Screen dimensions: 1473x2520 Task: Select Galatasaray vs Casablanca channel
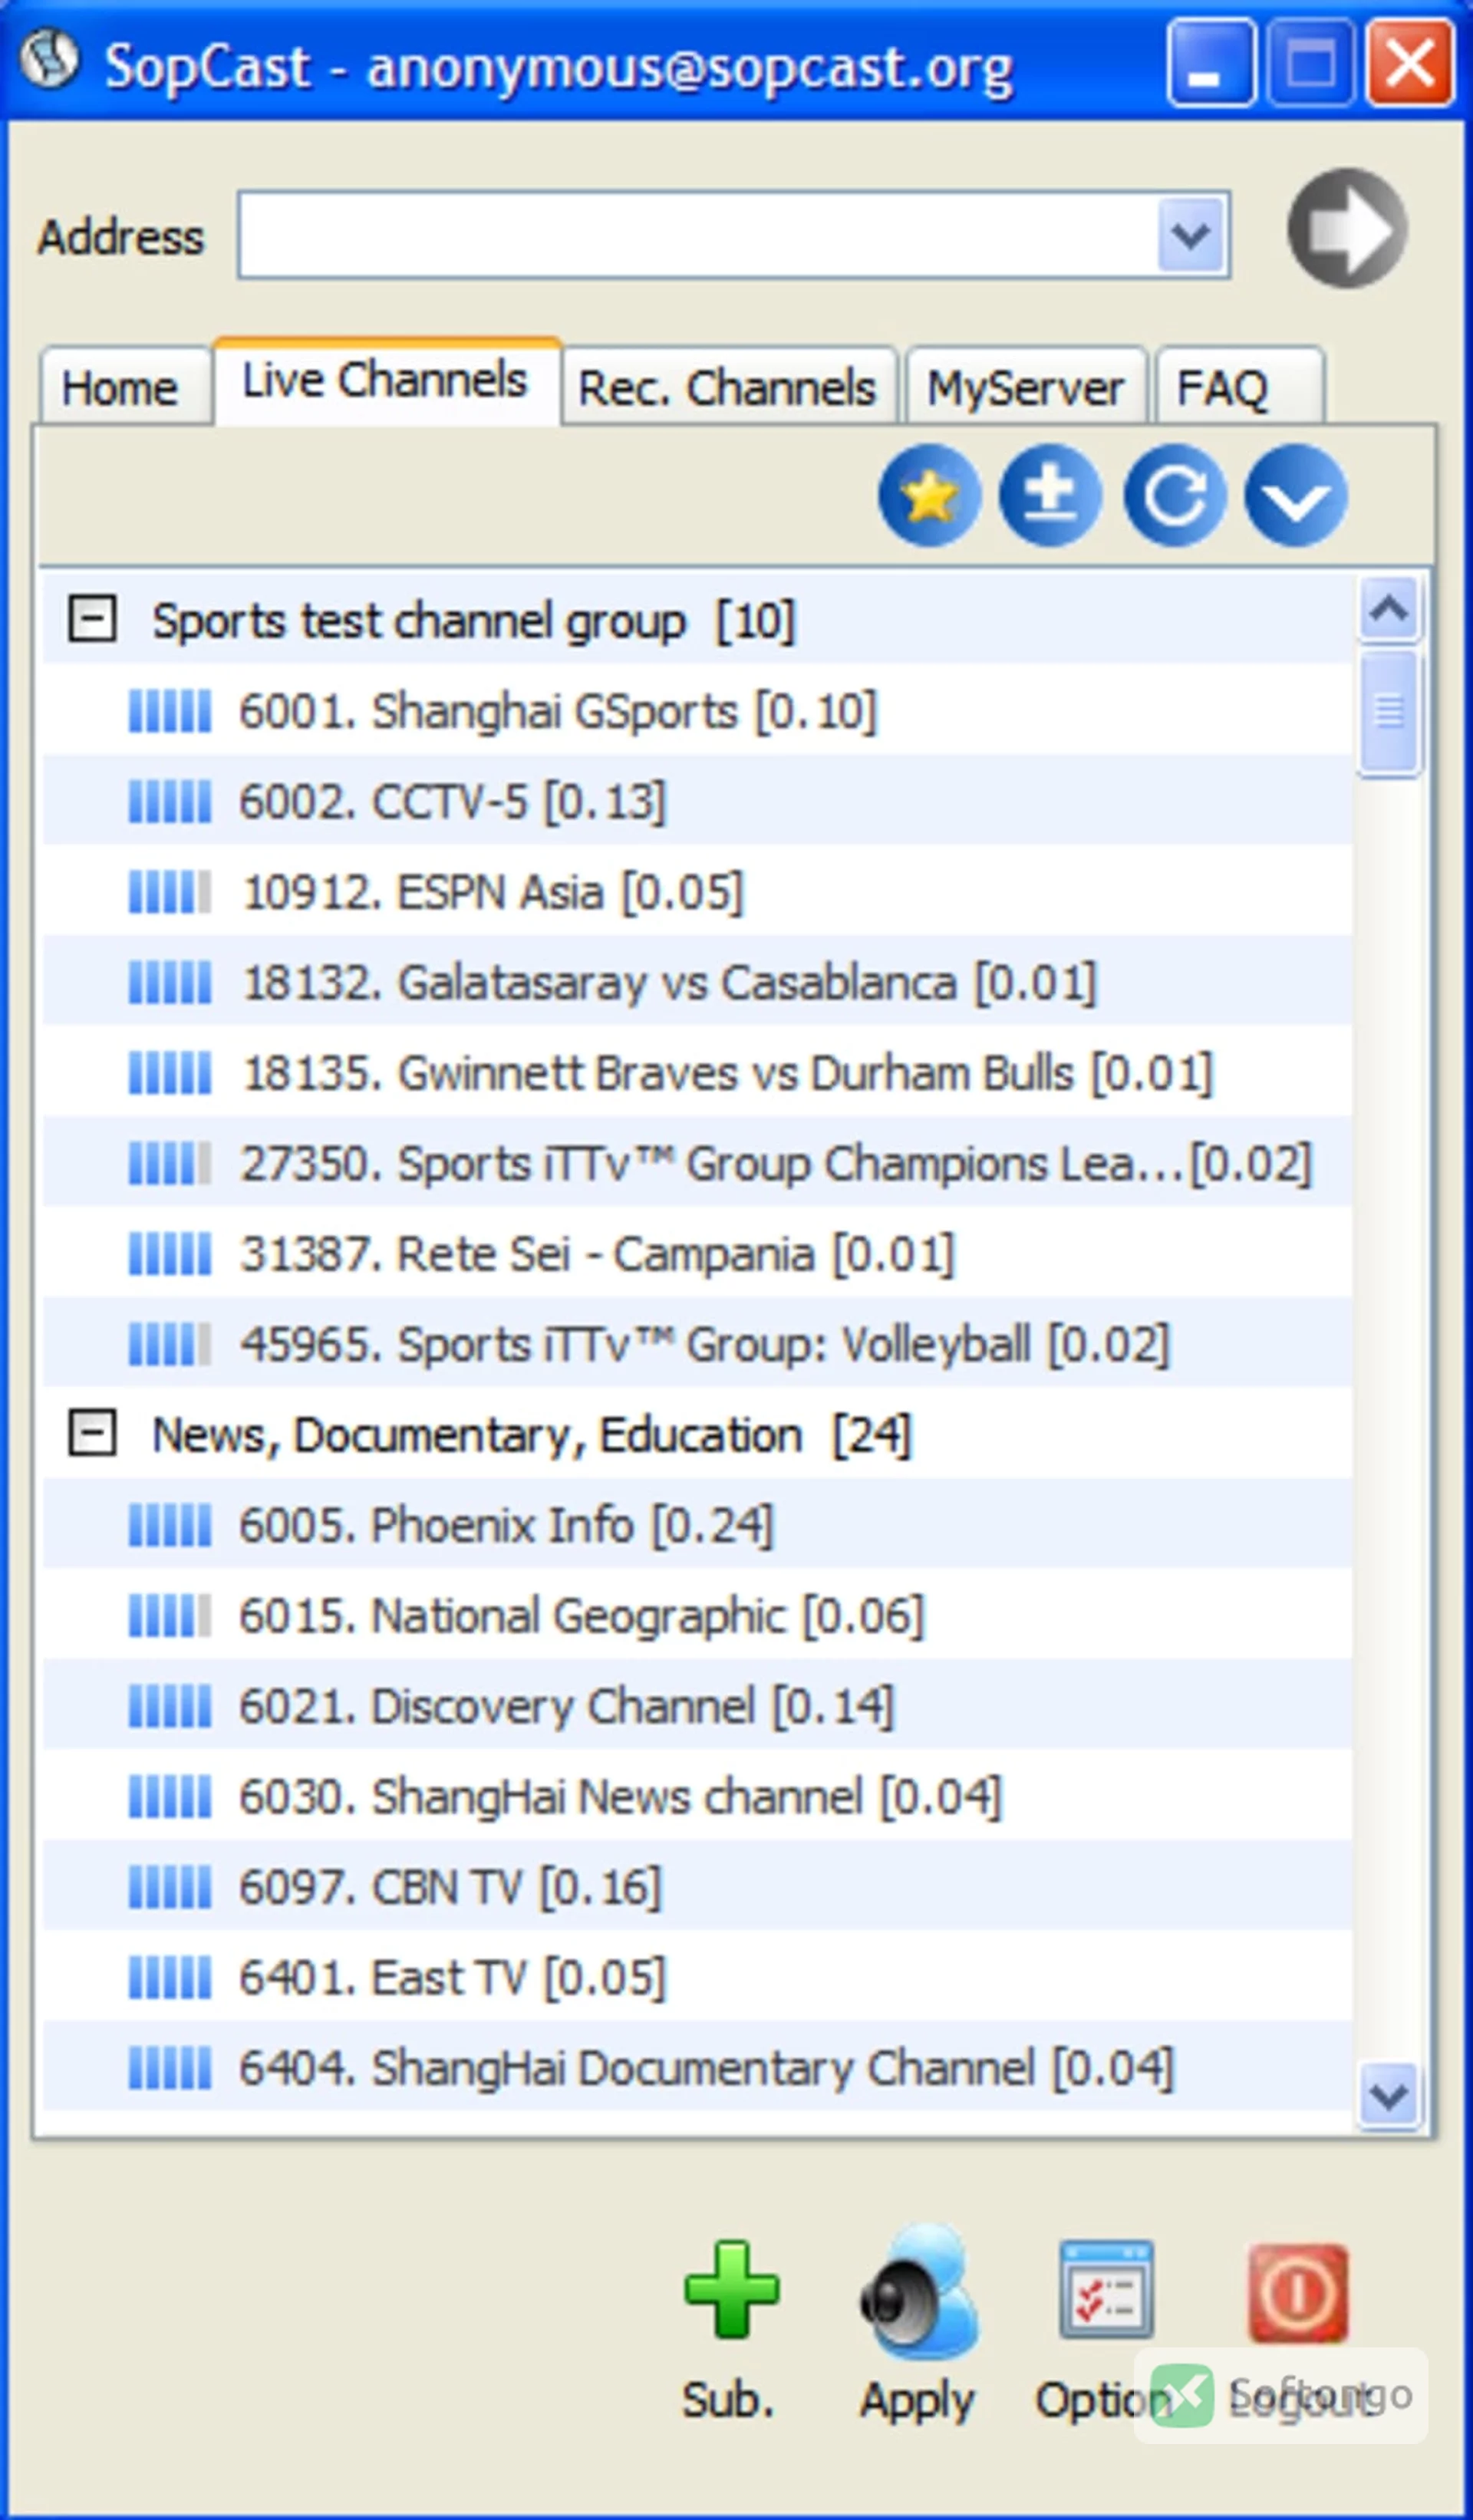pos(697,982)
